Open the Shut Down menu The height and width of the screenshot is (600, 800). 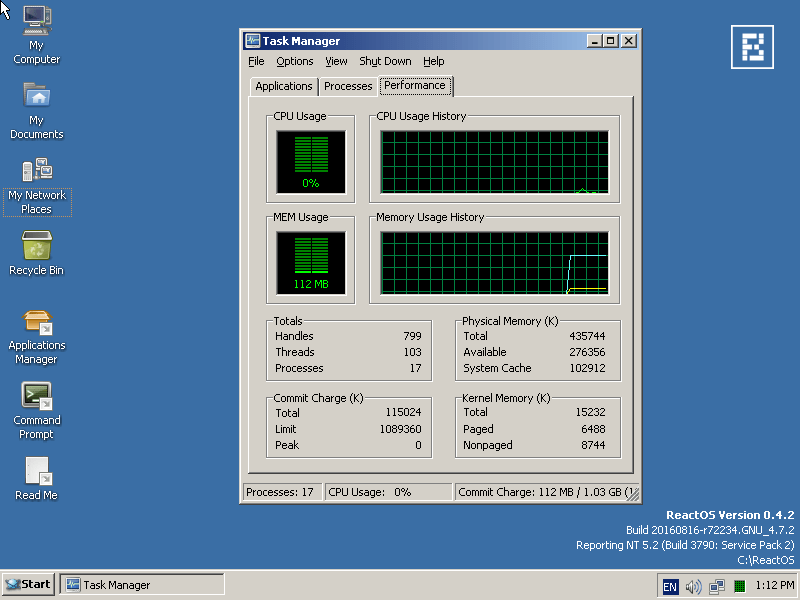pyautogui.click(x=385, y=61)
